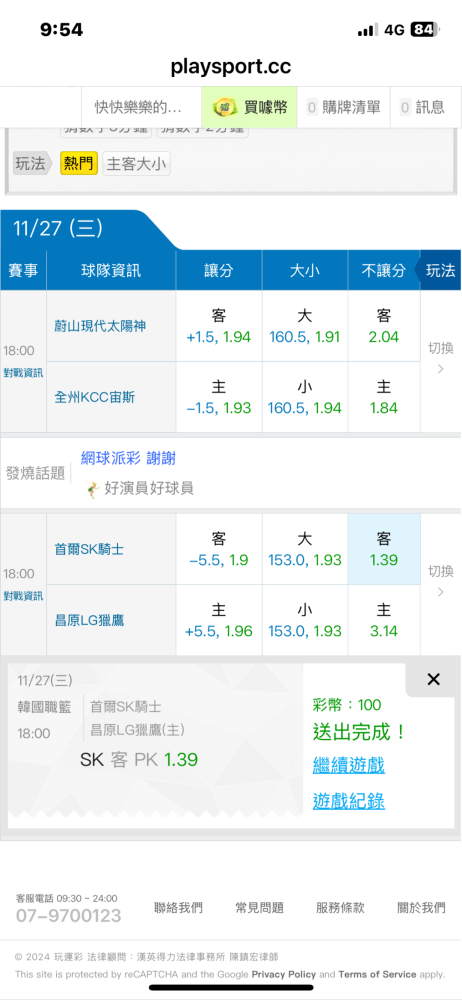Choose 主 +5.5, 1.96 spread cell
The width and height of the screenshot is (462, 1000).
[219, 621]
